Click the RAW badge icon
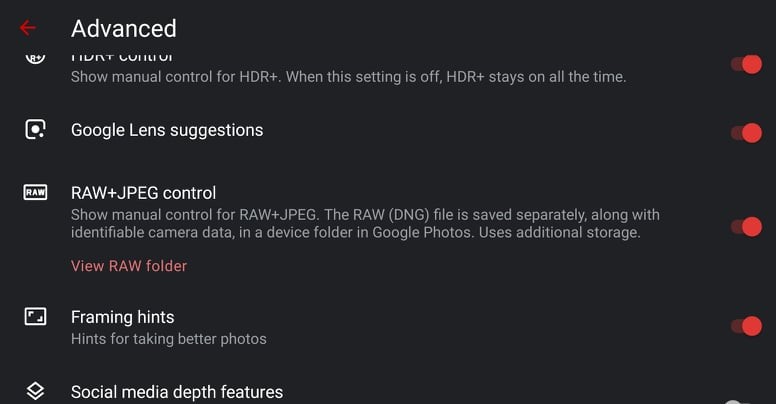Viewport: 776px width, 404px height. pyautogui.click(x=35, y=192)
